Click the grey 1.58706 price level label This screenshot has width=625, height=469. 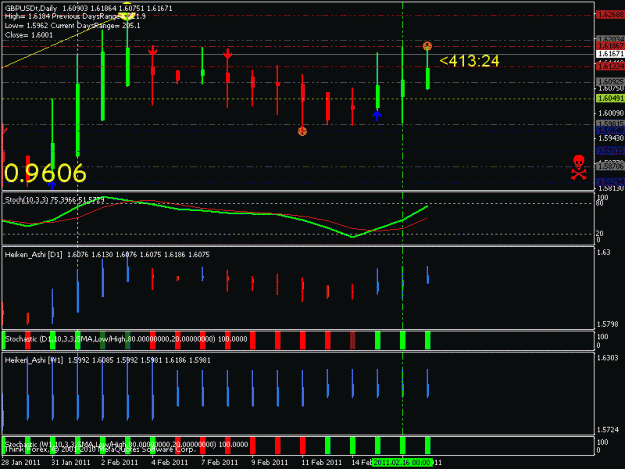(611, 166)
